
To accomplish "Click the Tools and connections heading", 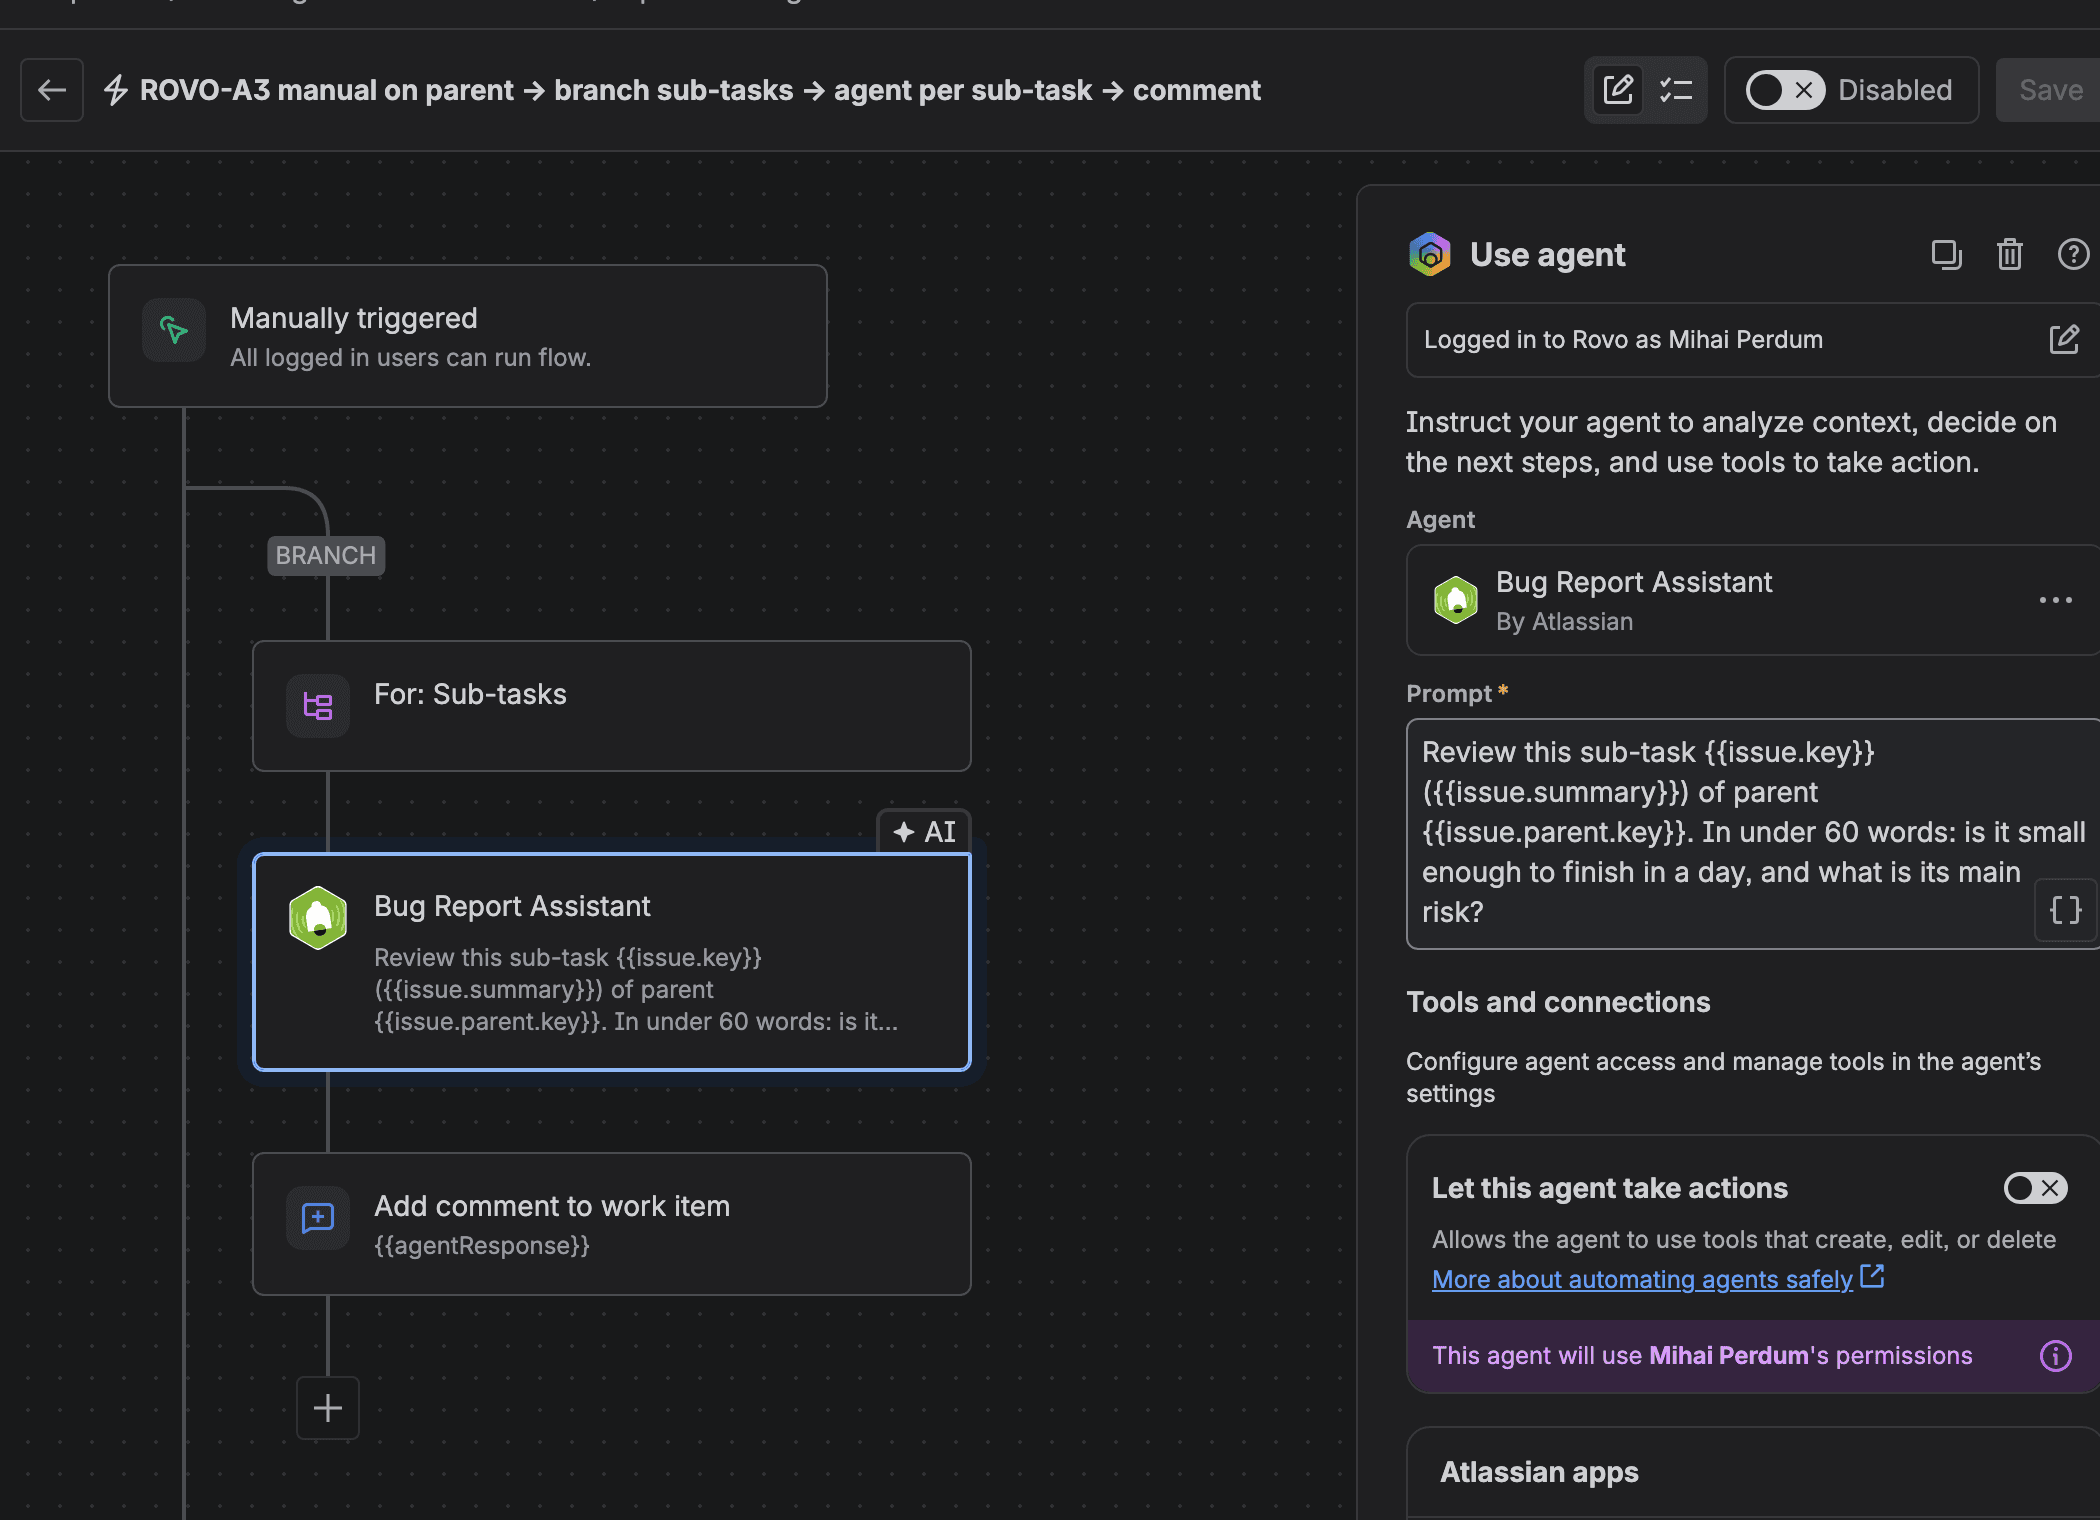I will pyautogui.click(x=1558, y=1002).
